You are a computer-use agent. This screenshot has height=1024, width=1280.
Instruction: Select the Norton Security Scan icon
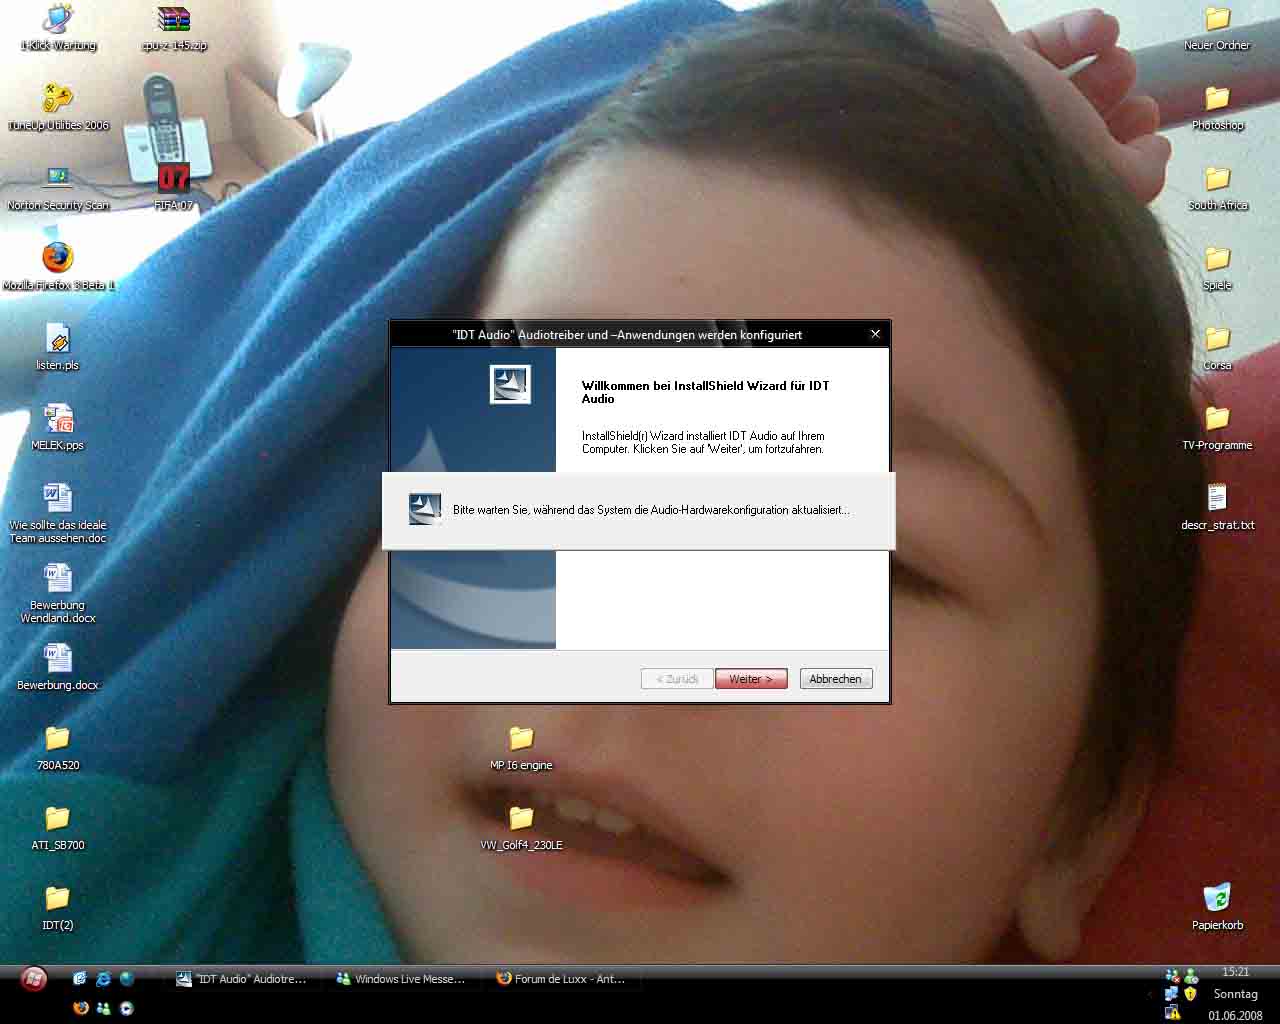coord(58,188)
